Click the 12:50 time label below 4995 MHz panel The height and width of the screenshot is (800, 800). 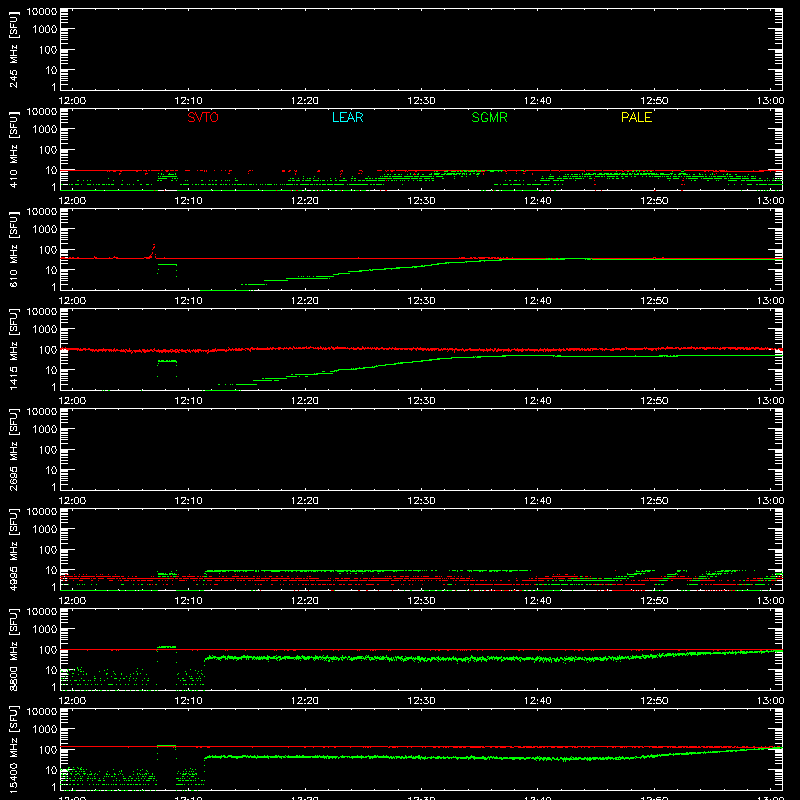(654, 601)
